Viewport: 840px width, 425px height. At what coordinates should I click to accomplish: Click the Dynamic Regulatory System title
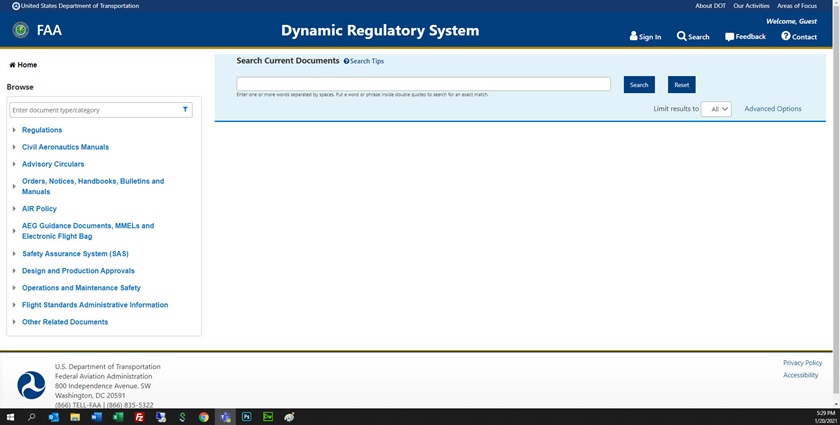click(380, 31)
